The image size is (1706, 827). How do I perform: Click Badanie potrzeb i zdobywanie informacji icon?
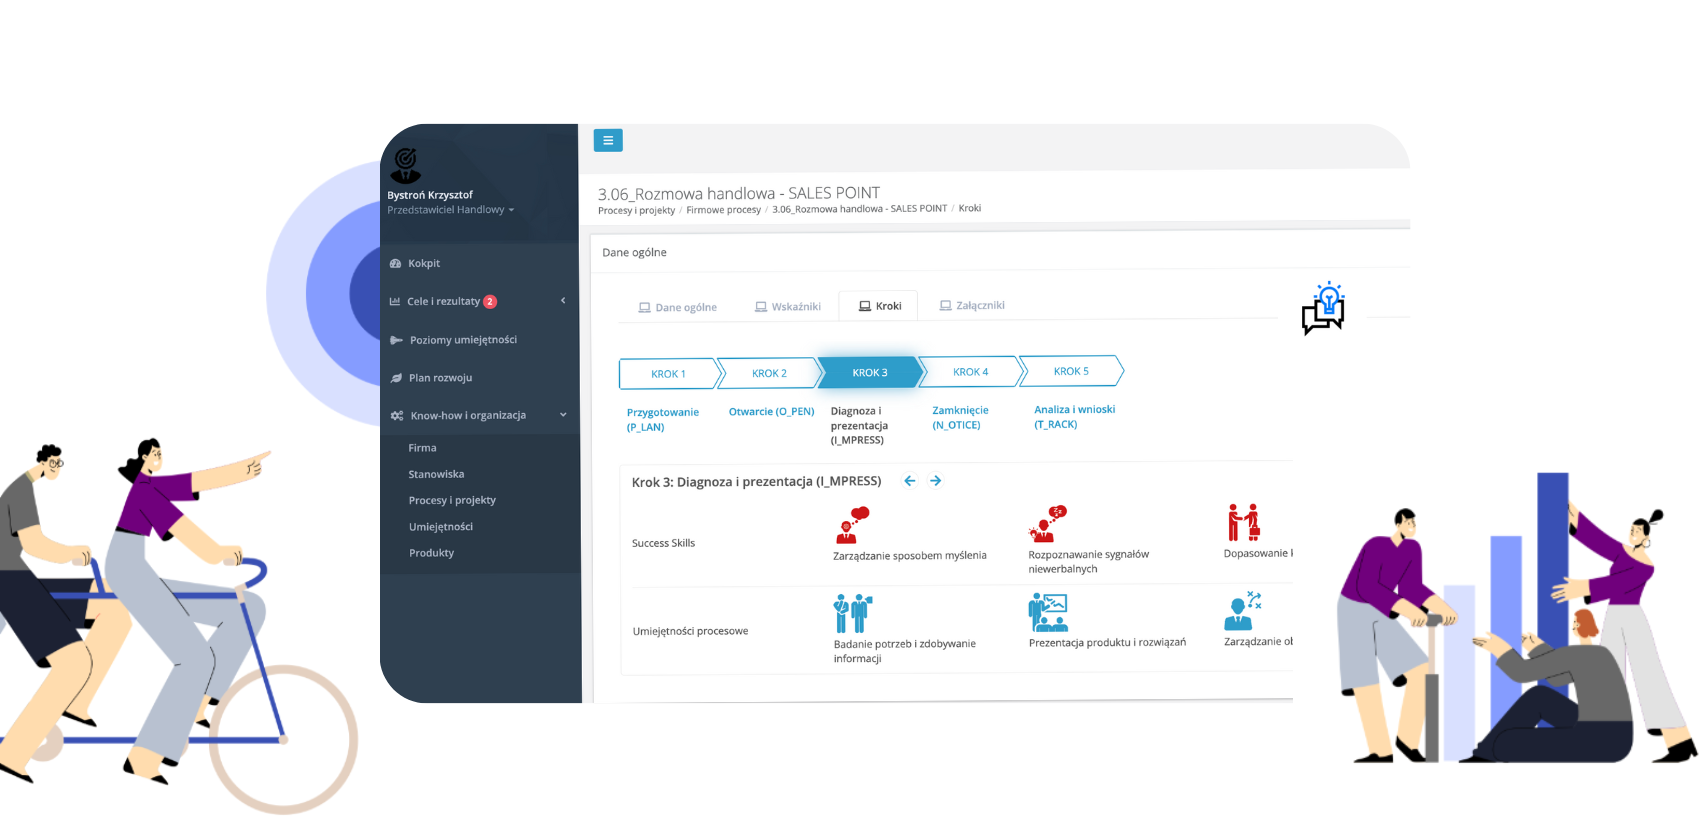[x=852, y=613]
